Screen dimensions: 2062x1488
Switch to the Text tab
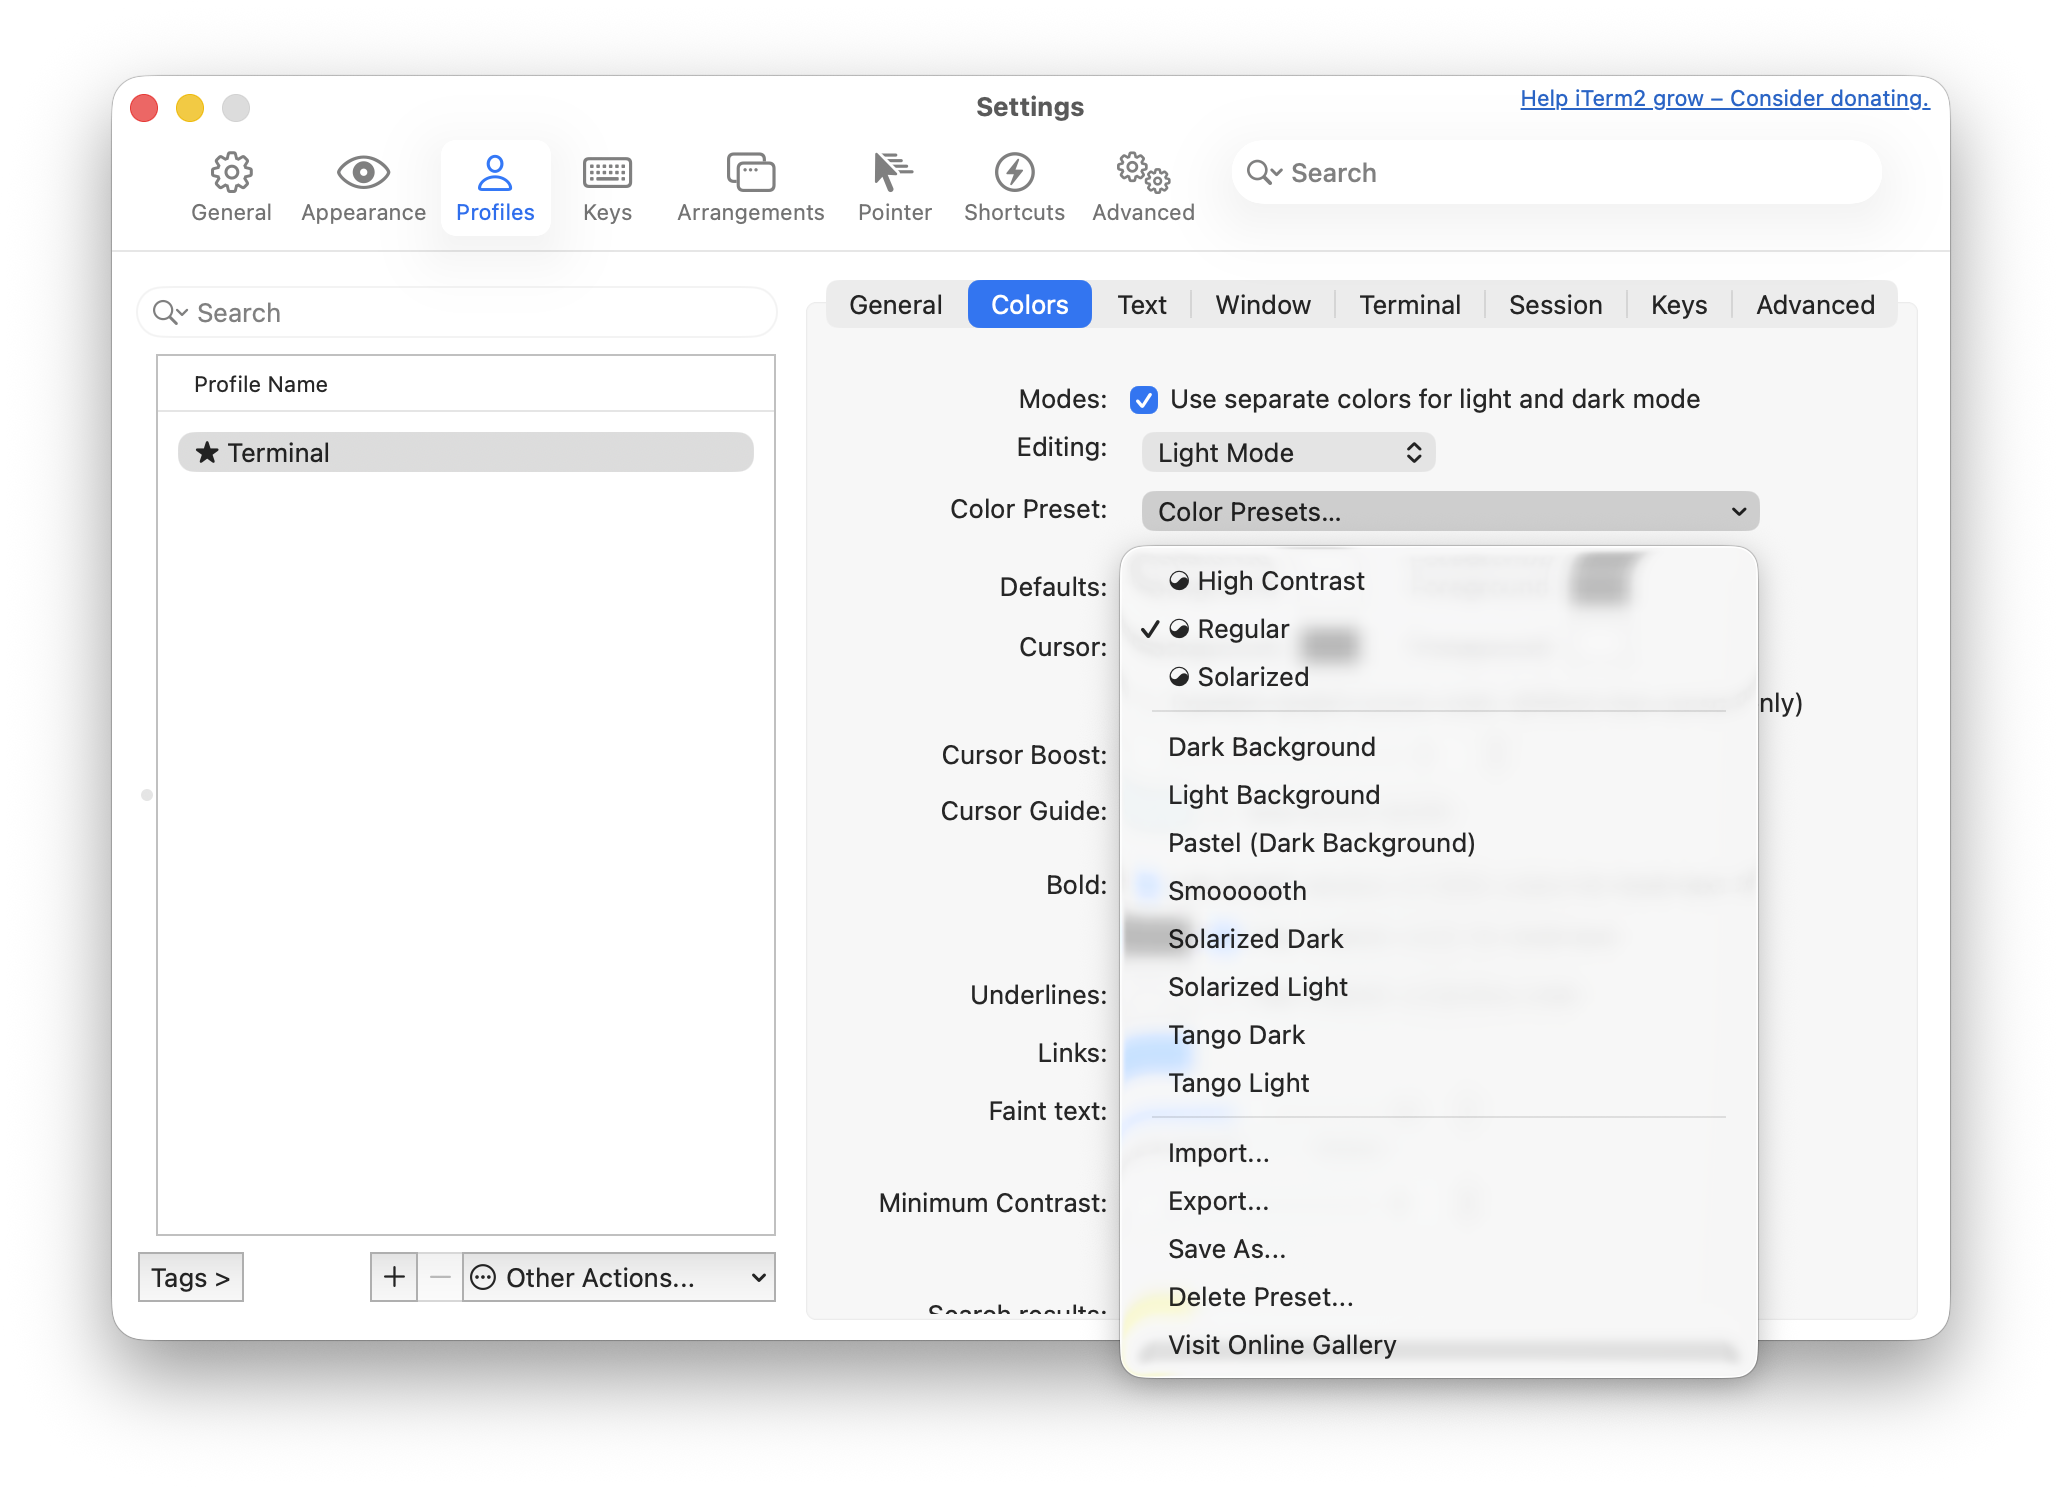pos(1141,305)
